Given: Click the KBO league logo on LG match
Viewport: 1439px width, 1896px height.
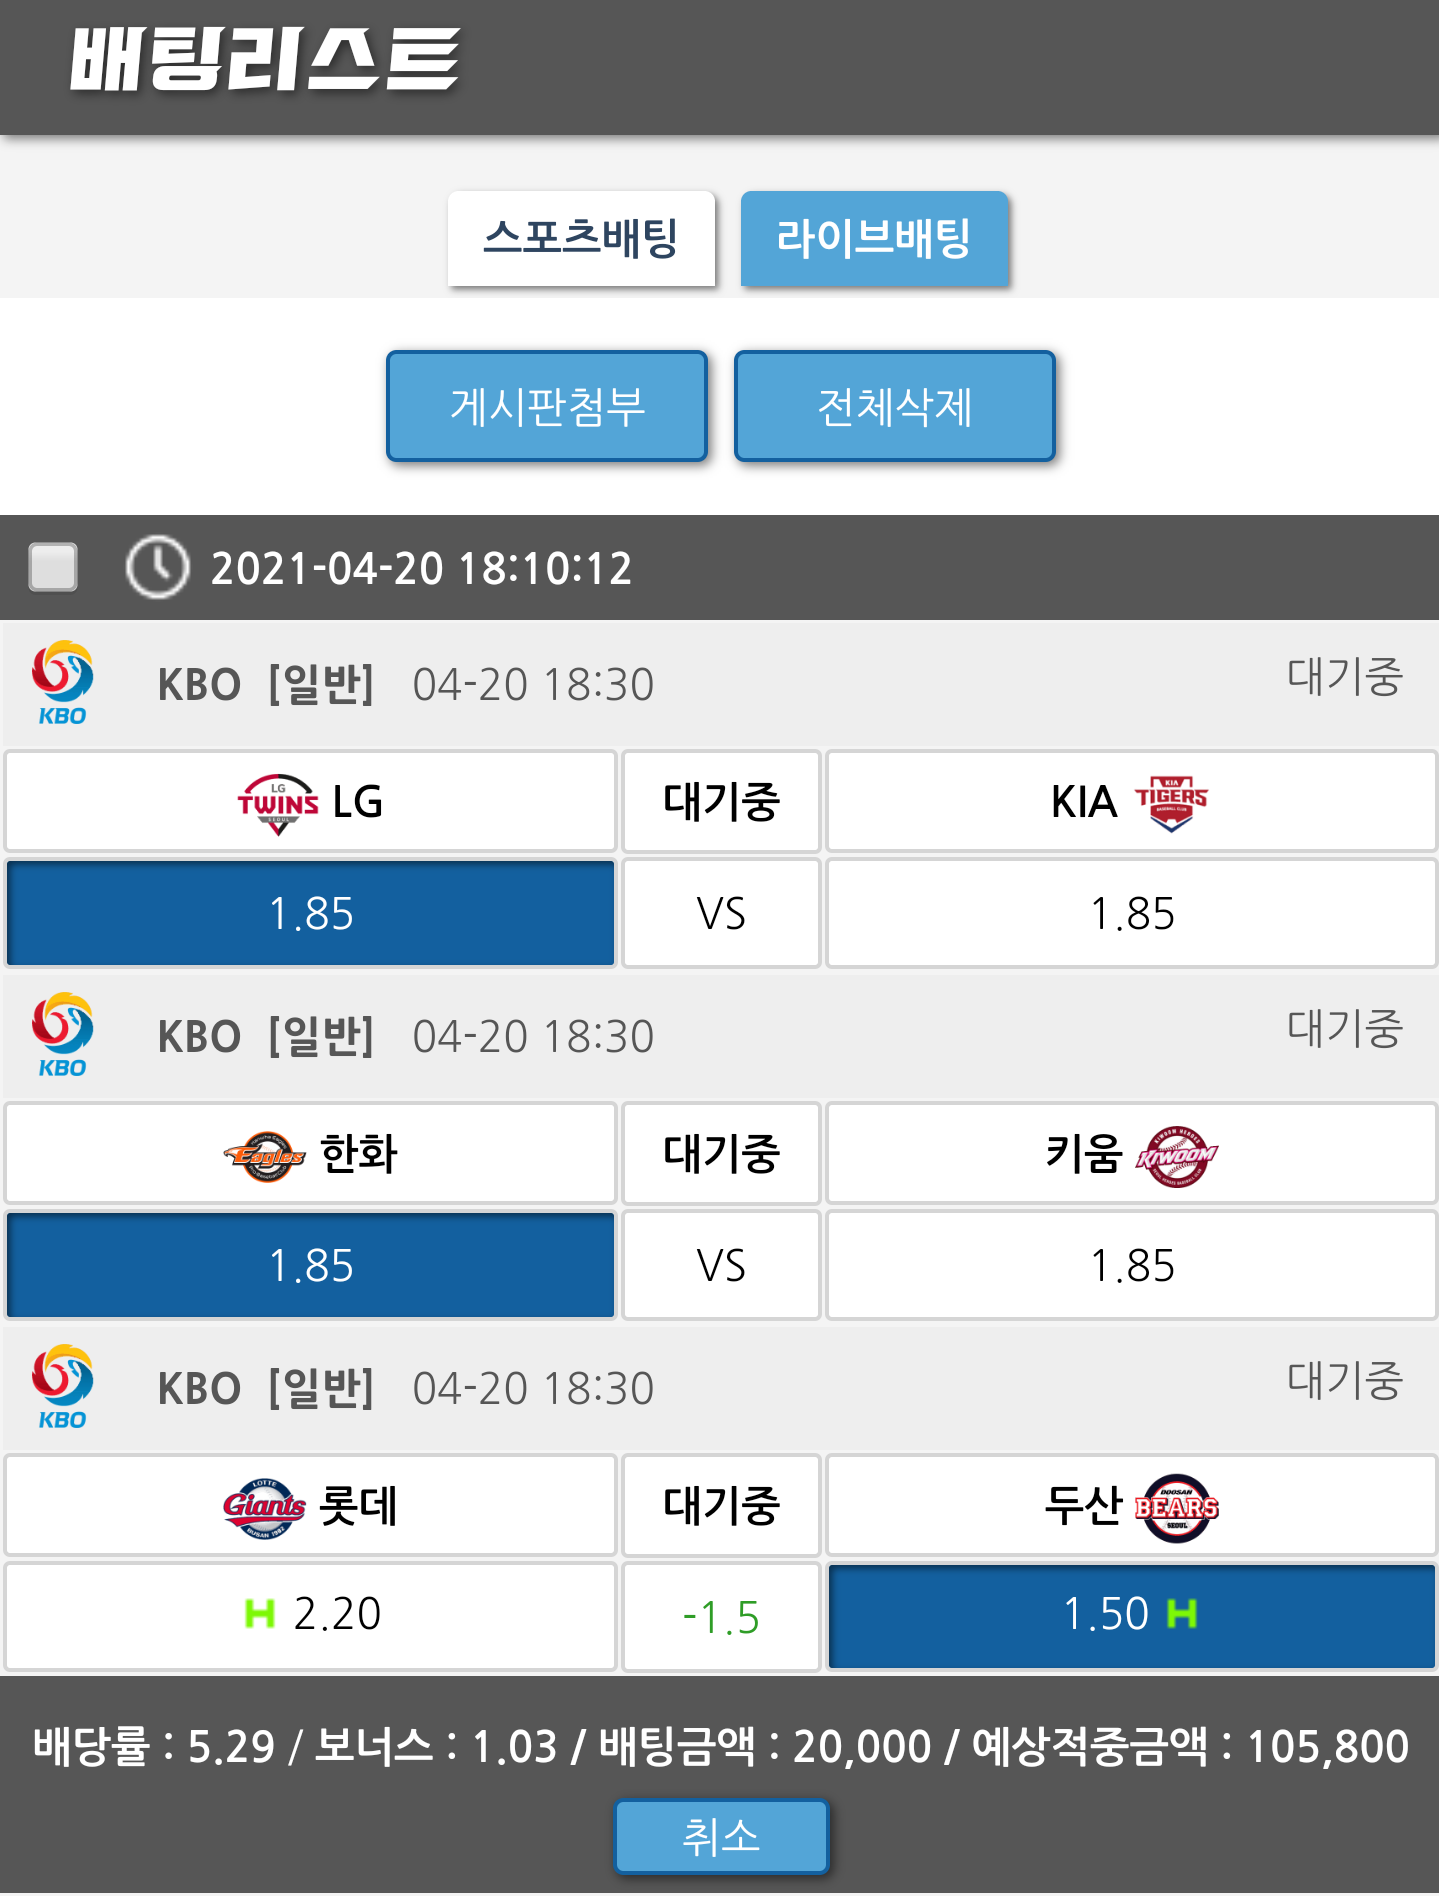Looking at the screenshot, I should click(62, 684).
